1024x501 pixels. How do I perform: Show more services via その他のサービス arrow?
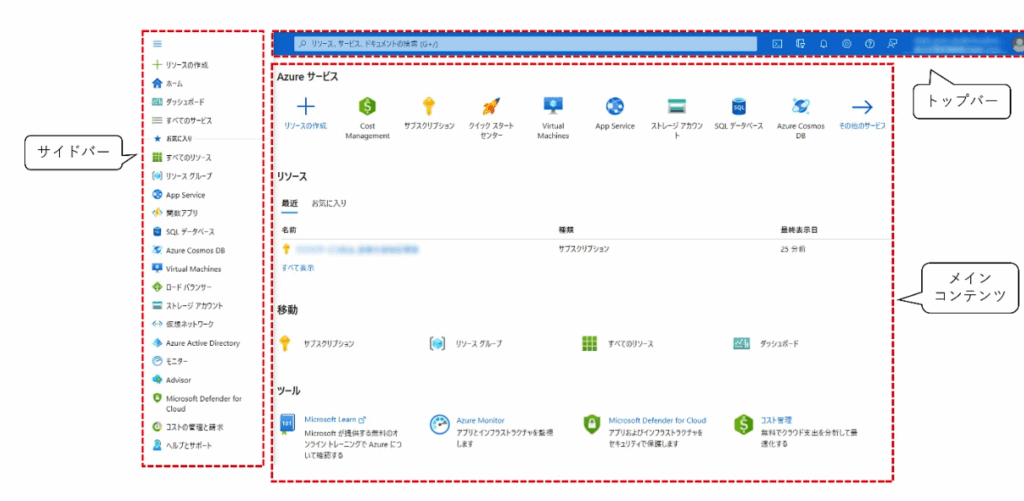click(x=862, y=107)
